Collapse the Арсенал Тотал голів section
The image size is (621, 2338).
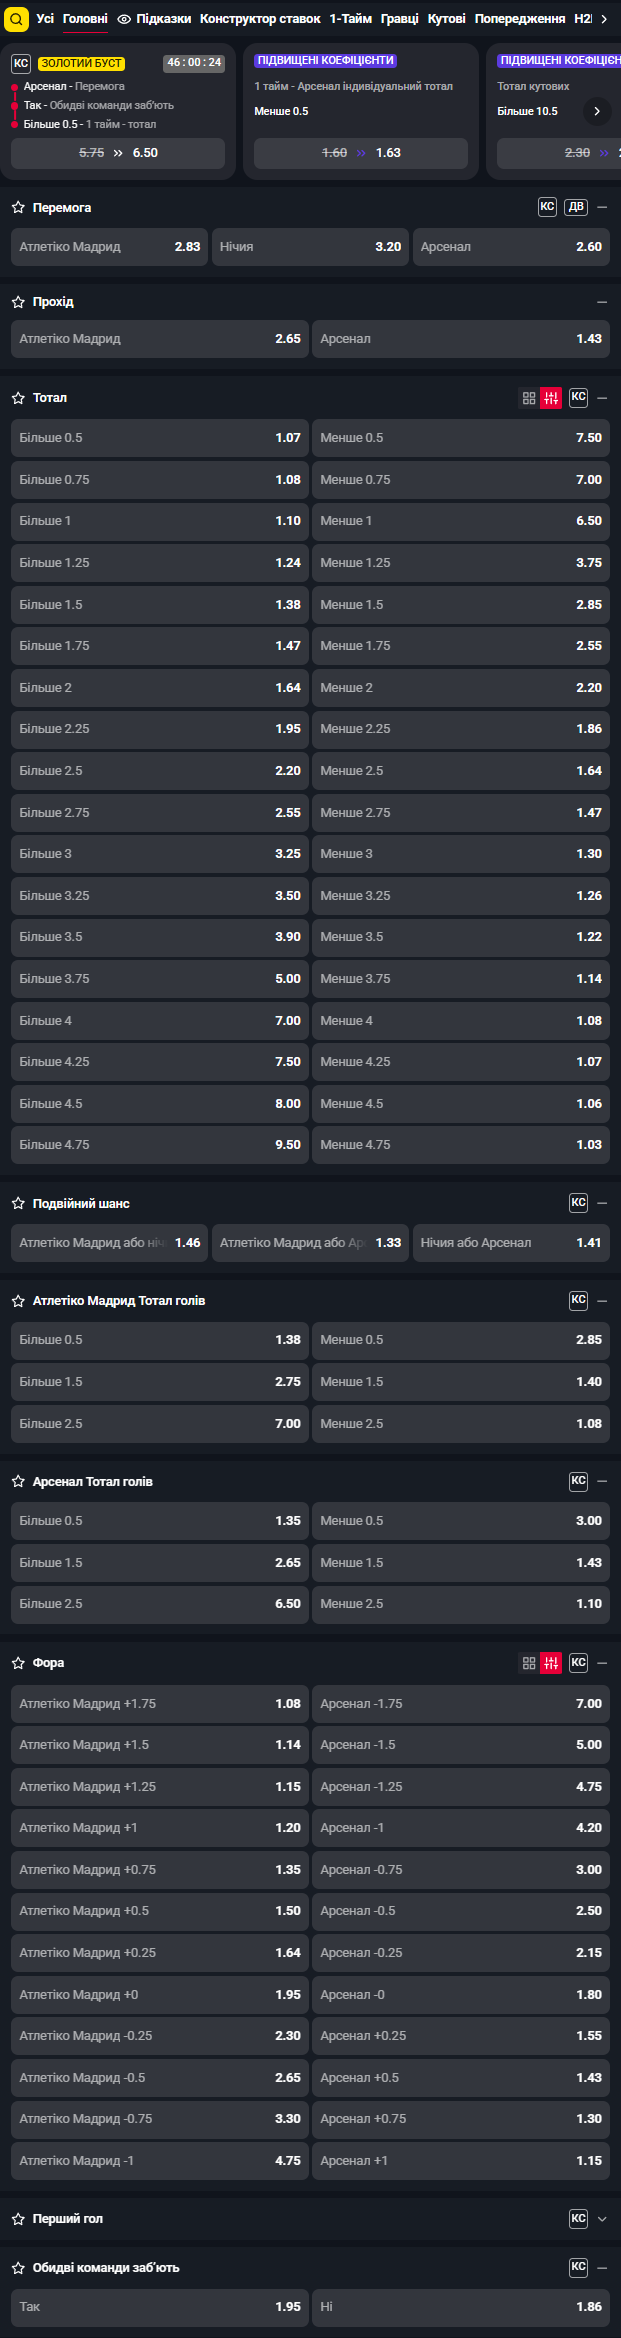[x=602, y=1481]
